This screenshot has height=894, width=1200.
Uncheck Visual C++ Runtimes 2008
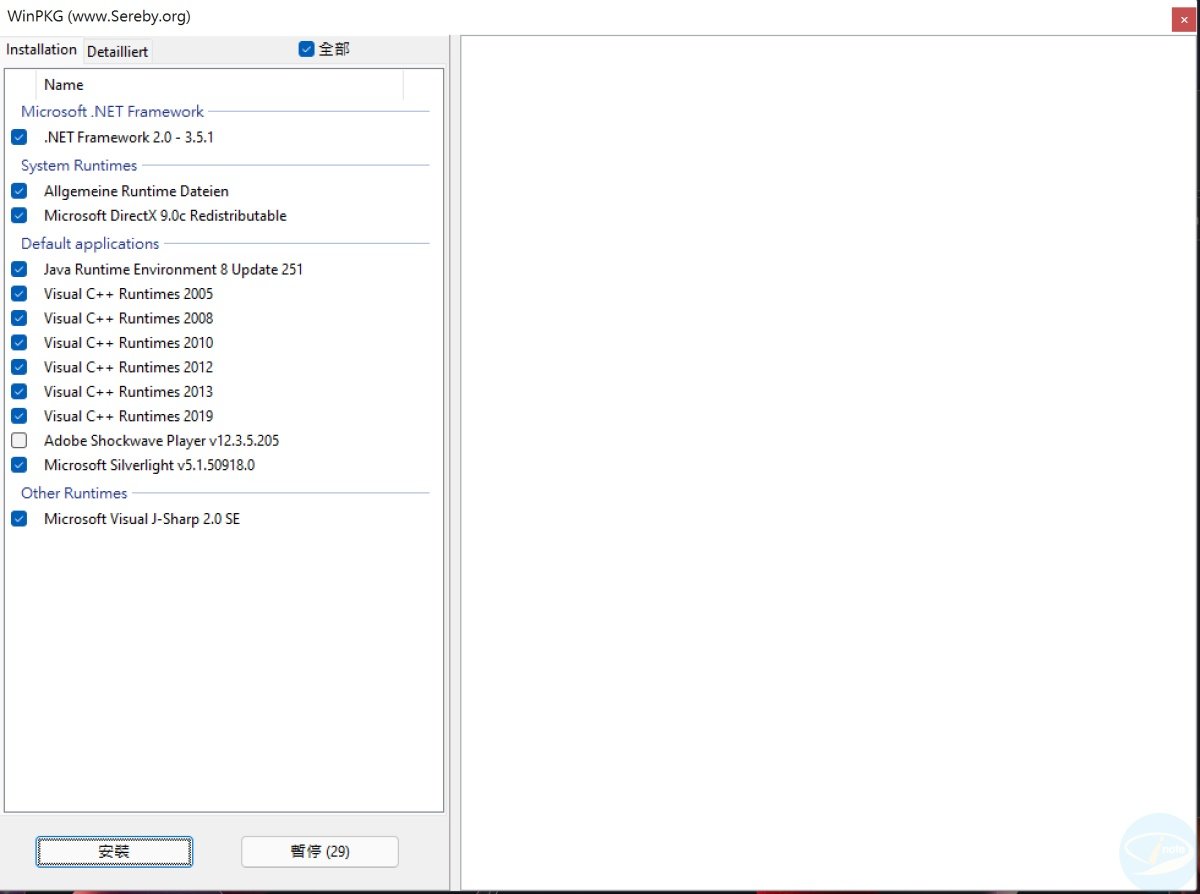coord(19,318)
